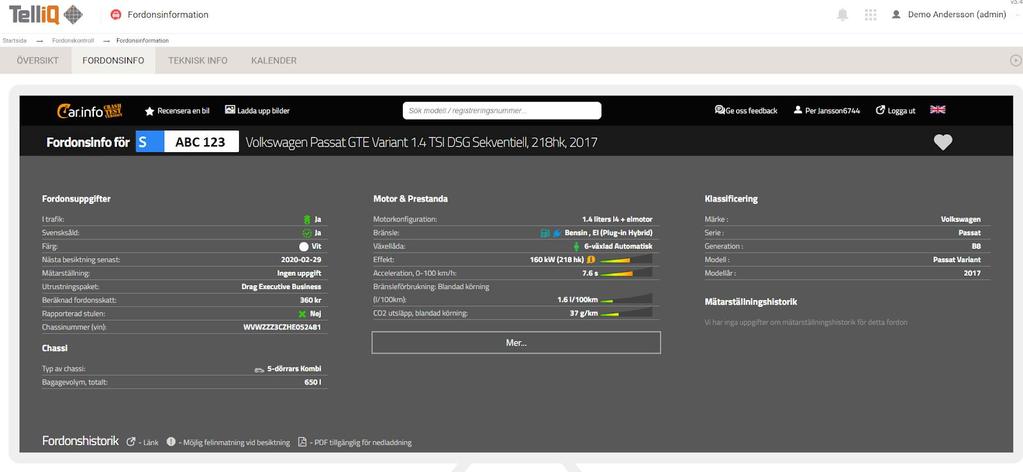Switch language with the UK flag
1023x472 pixels.
point(938,110)
